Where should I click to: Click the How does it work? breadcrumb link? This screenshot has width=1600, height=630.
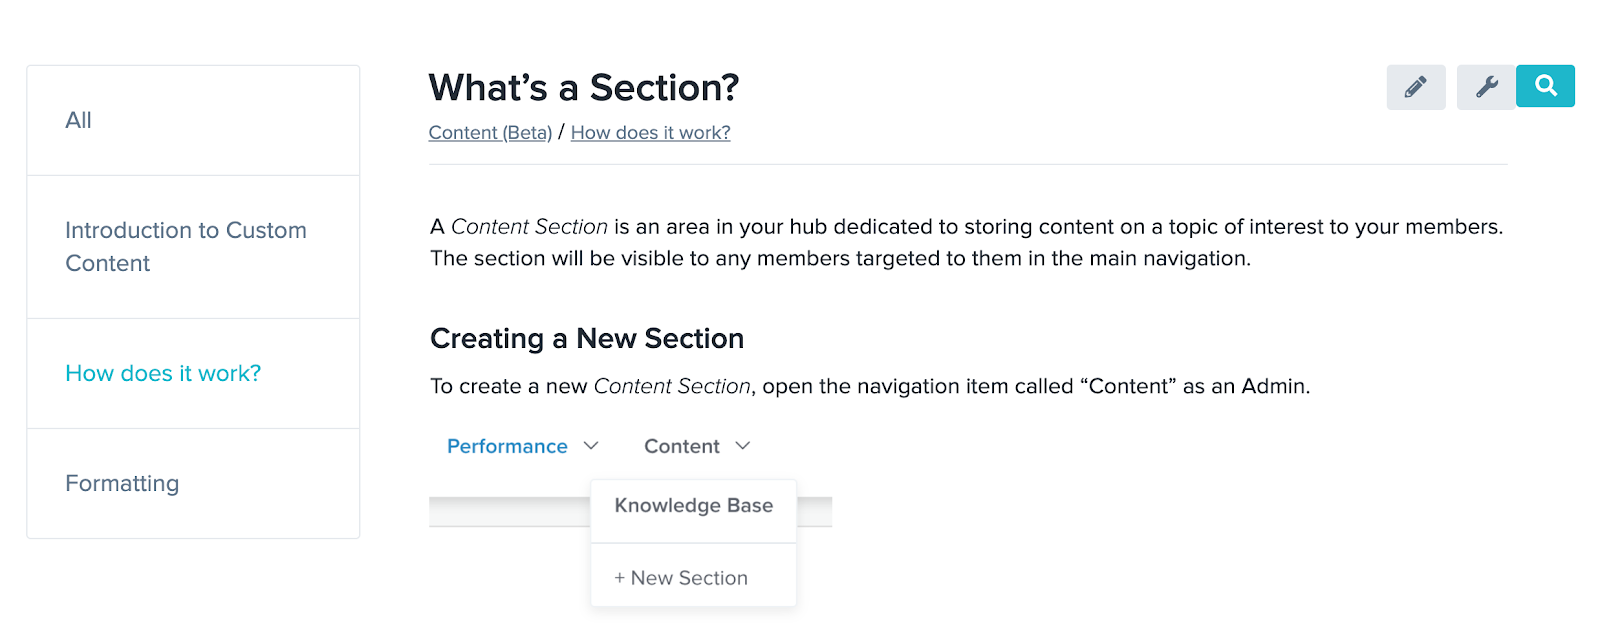[x=650, y=133]
